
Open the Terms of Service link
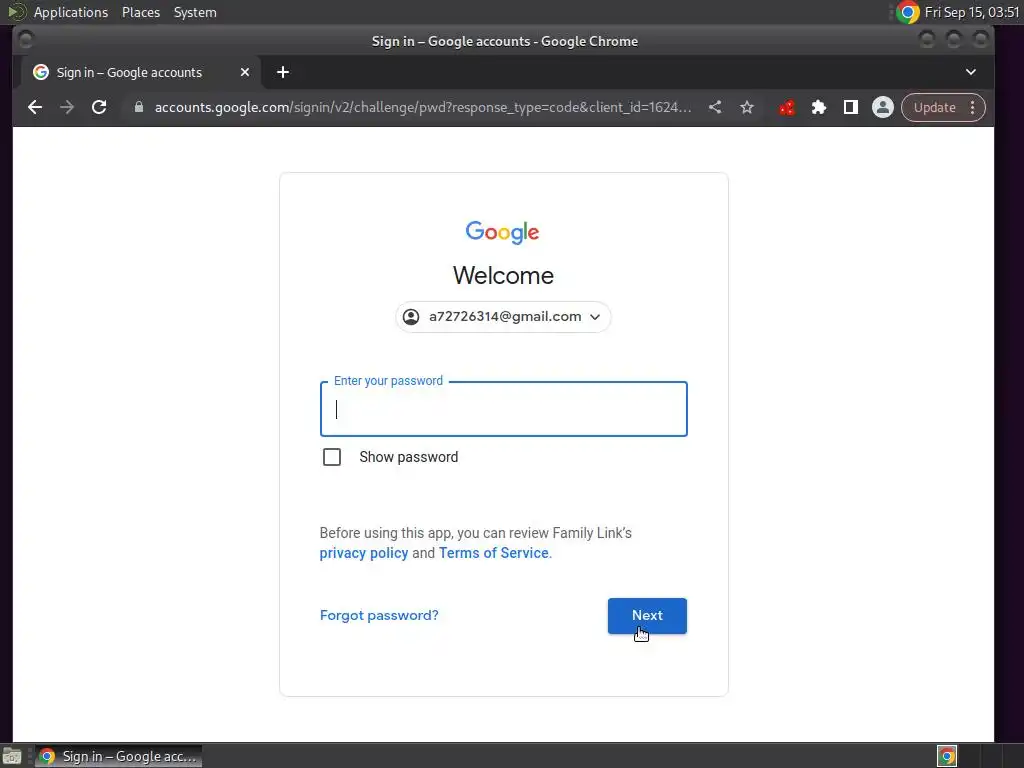click(x=494, y=553)
